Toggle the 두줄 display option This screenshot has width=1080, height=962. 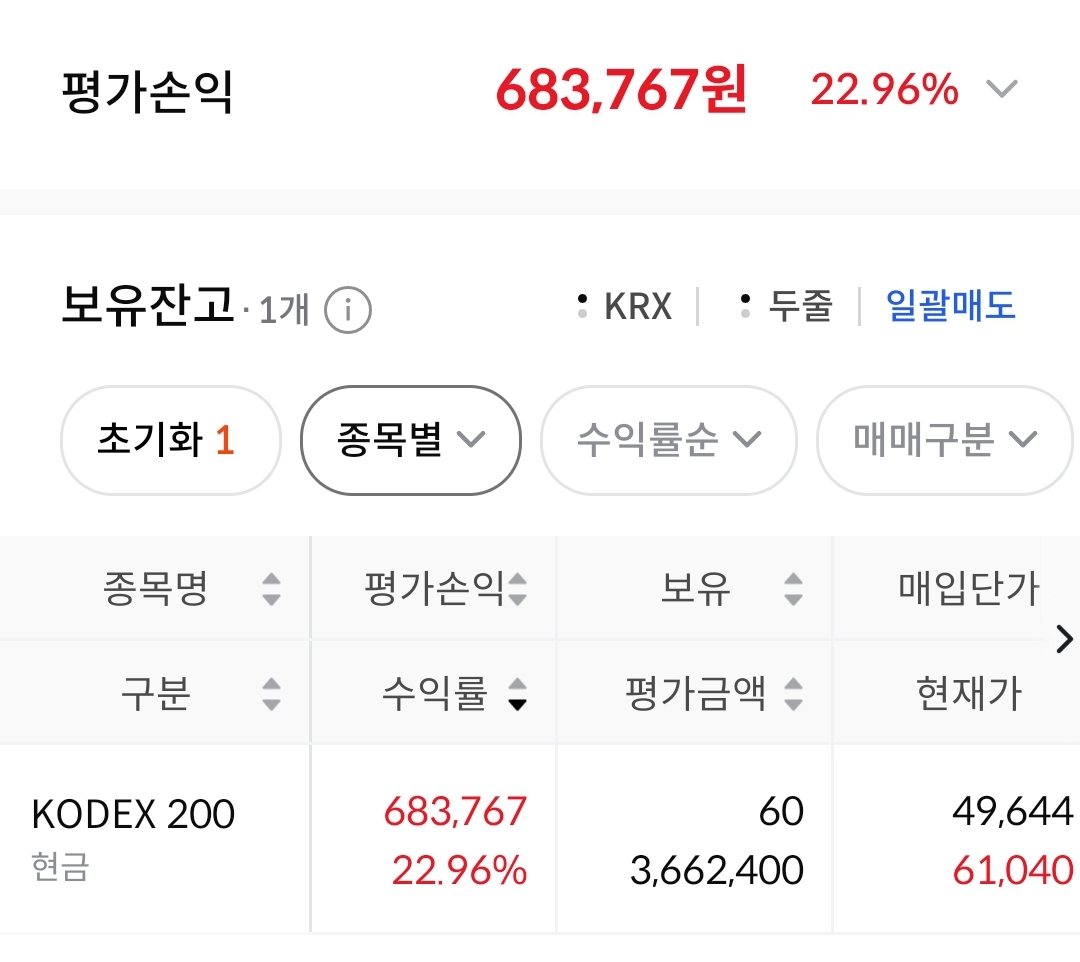point(787,306)
